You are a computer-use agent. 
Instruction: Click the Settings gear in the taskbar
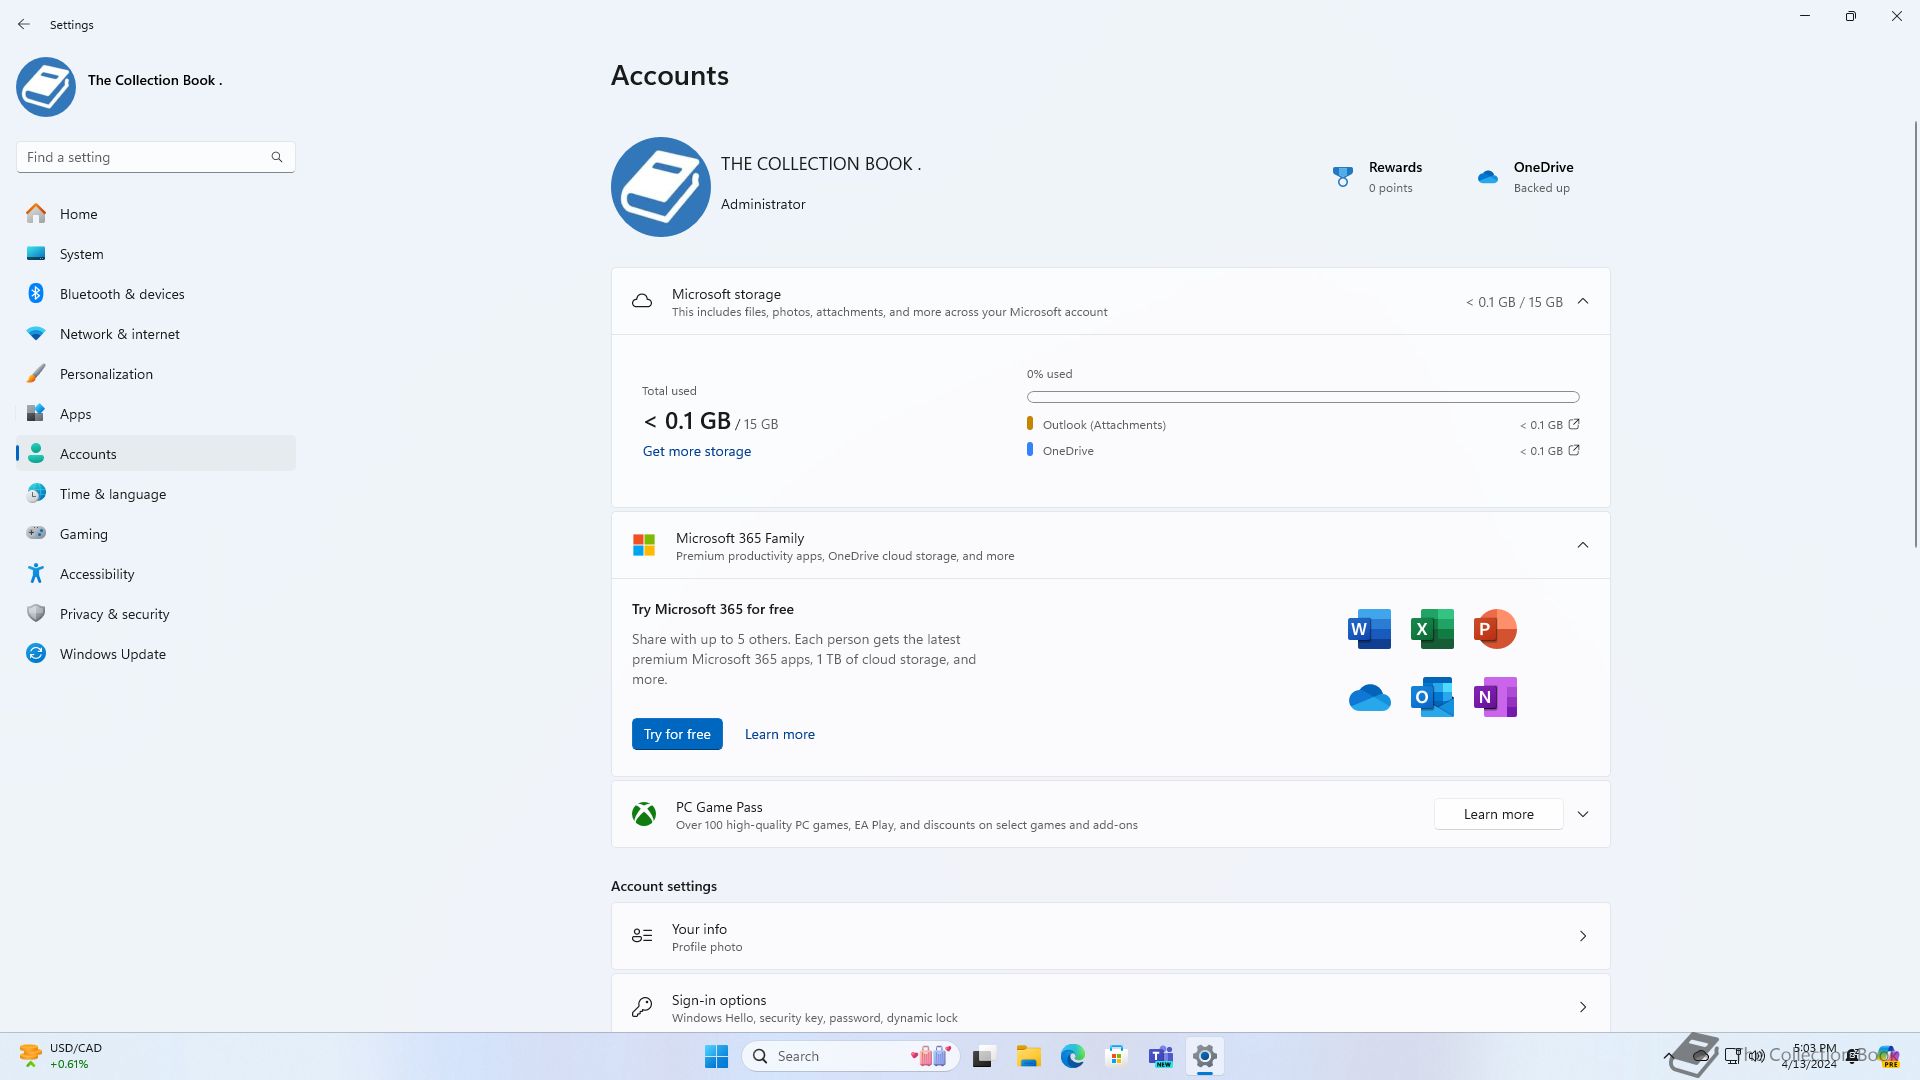click(1204, 1056)
